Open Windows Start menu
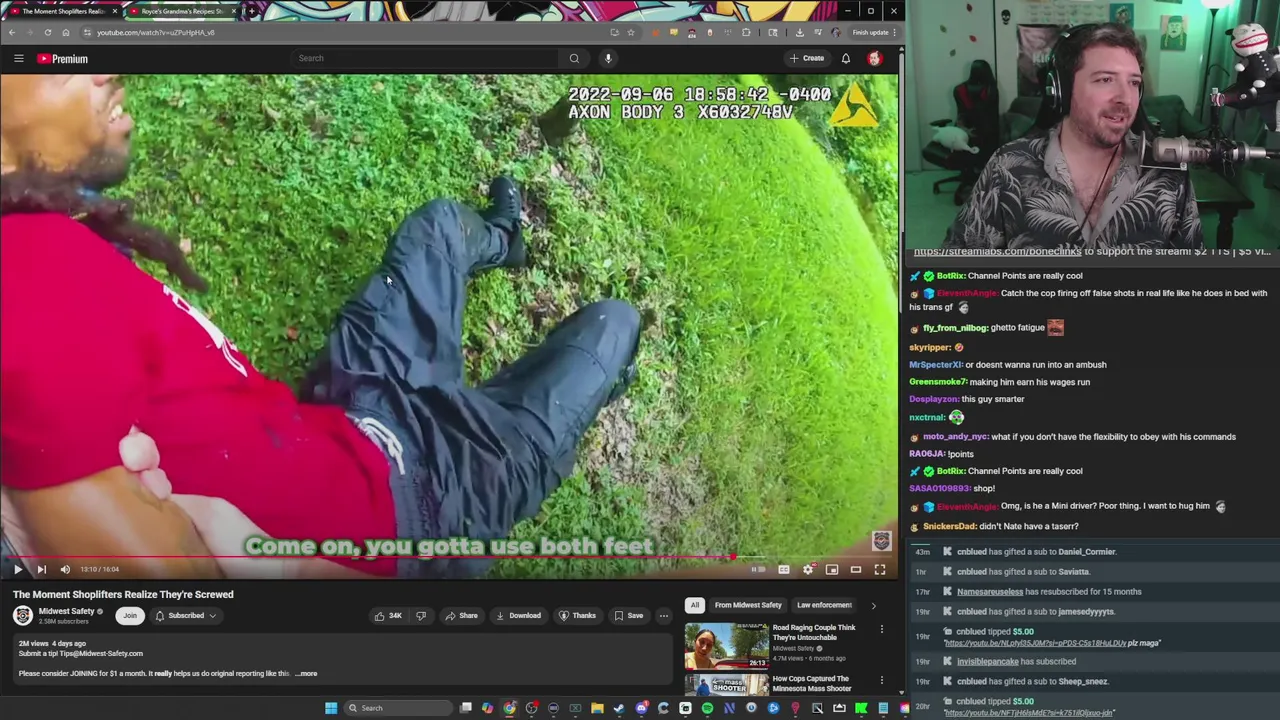This screenshot has height=720, width=1280. (x=331, y=708)
